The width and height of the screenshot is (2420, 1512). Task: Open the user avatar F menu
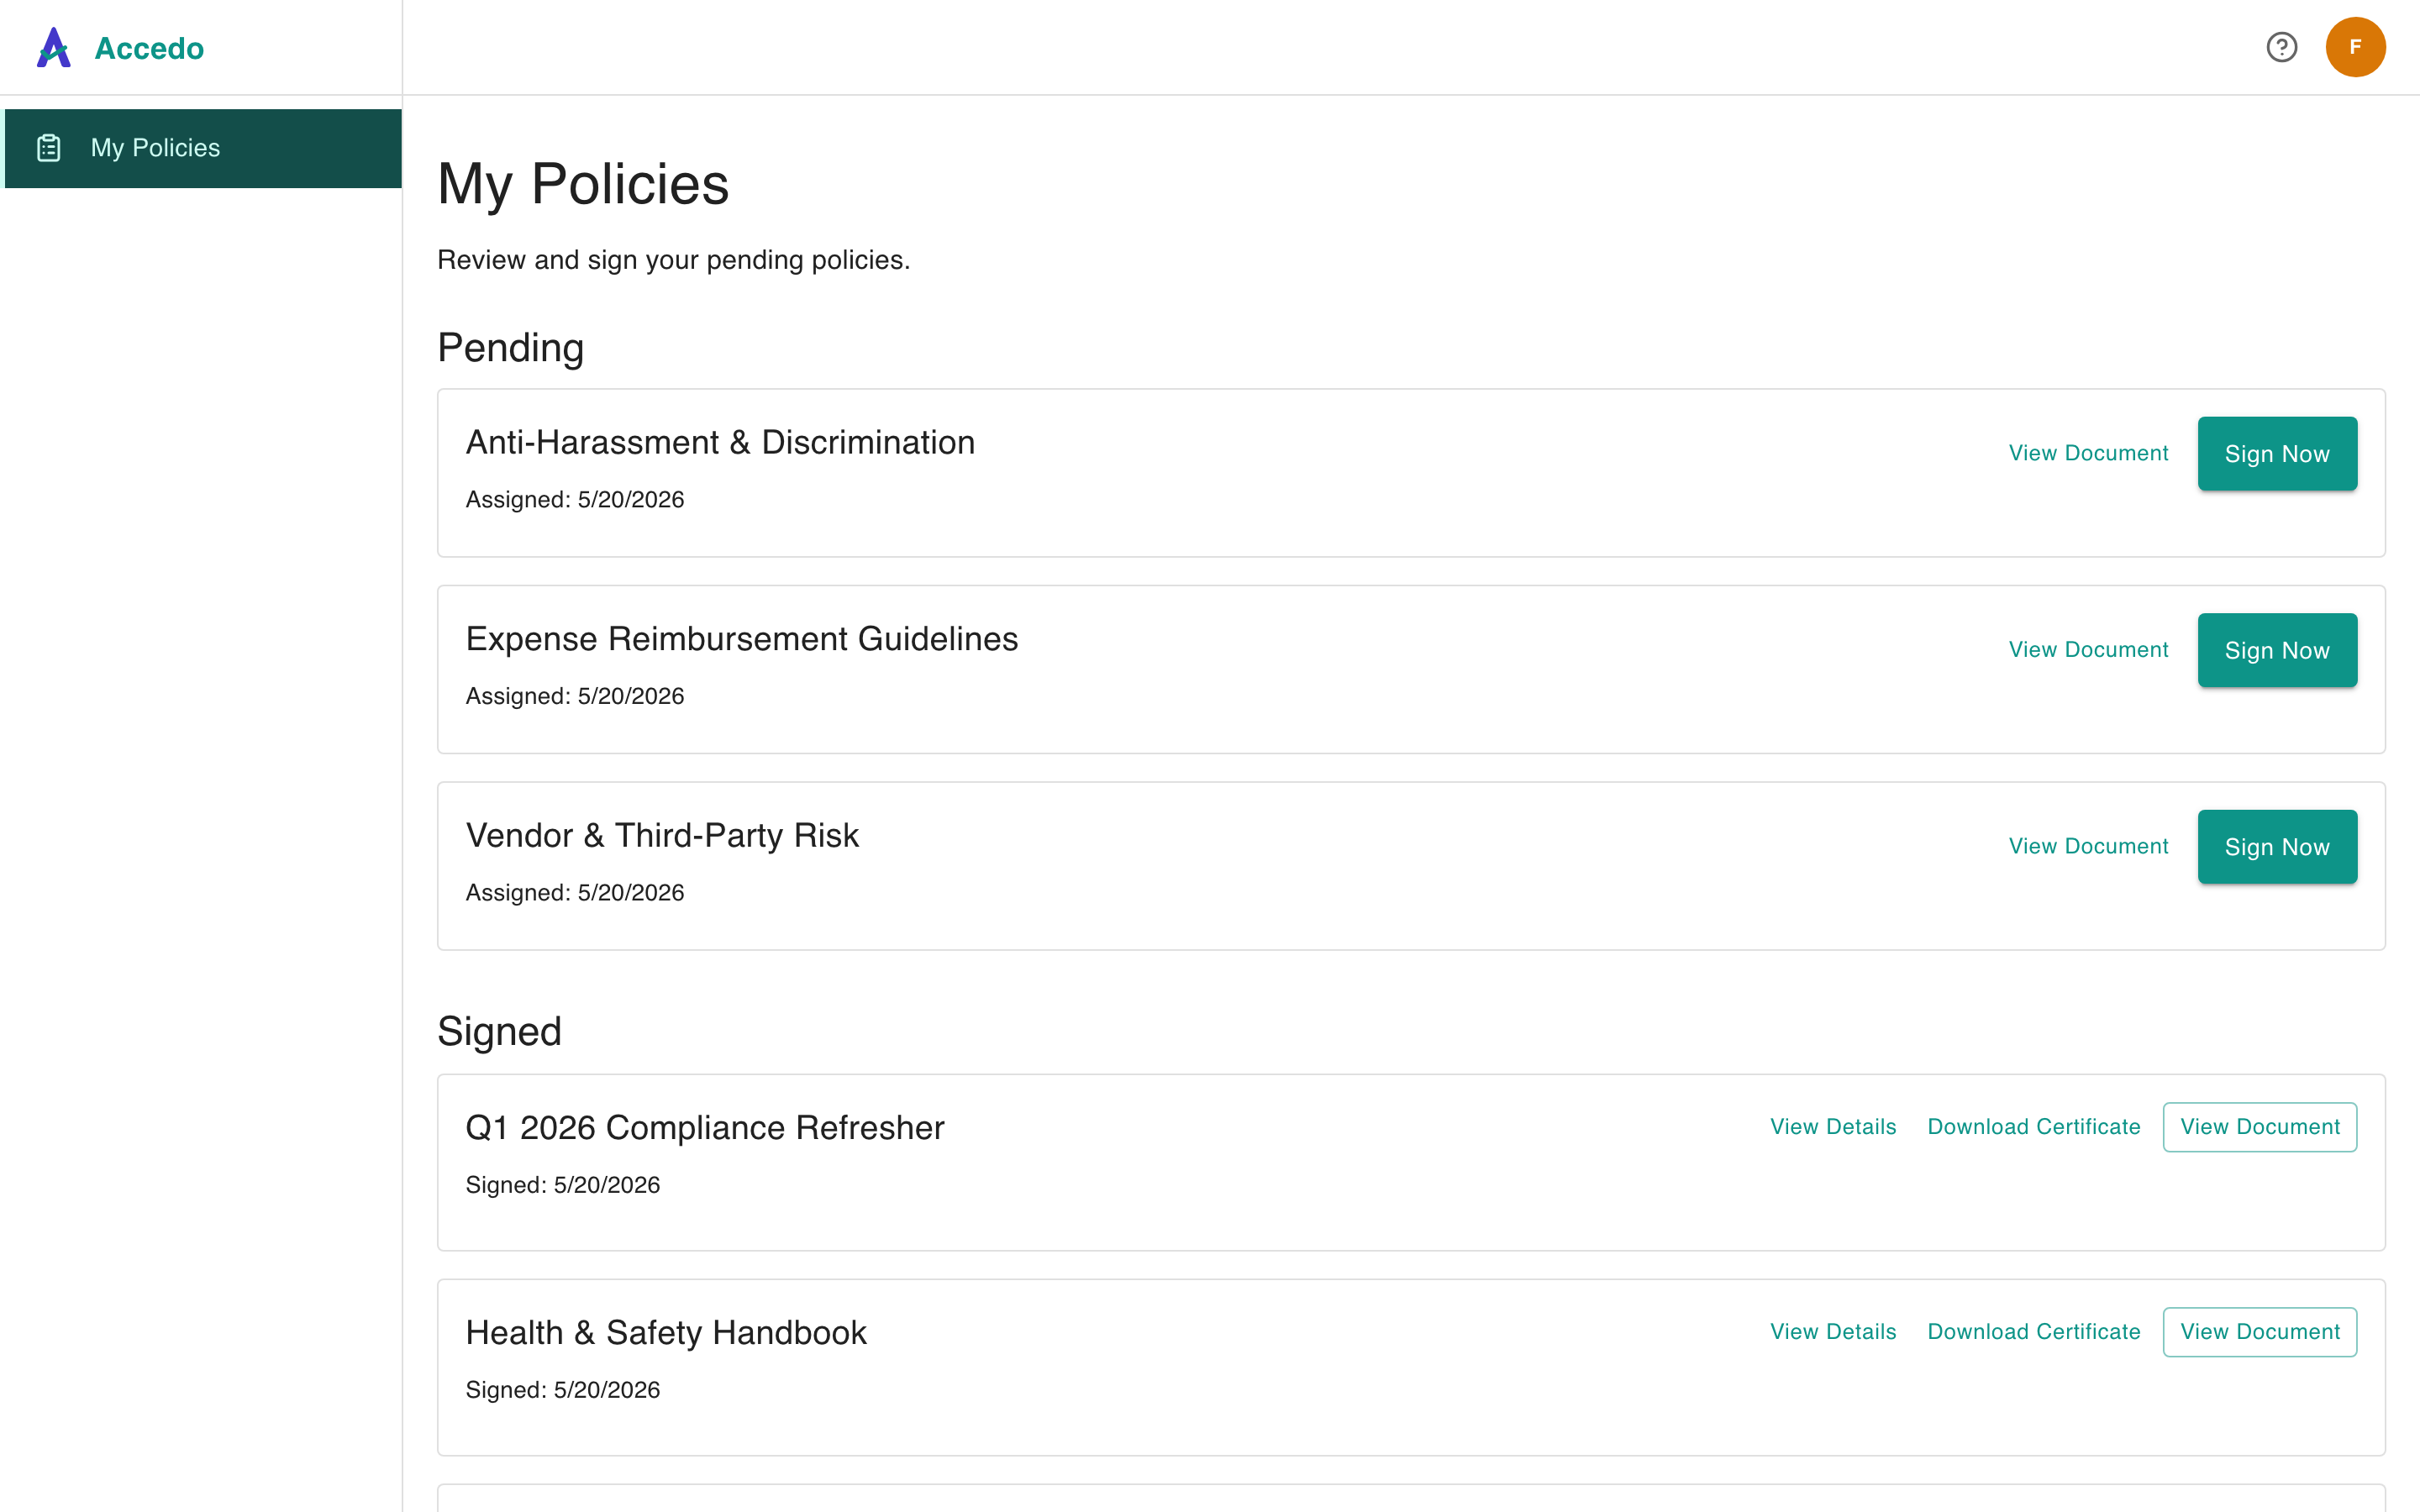pos(2355,47)
